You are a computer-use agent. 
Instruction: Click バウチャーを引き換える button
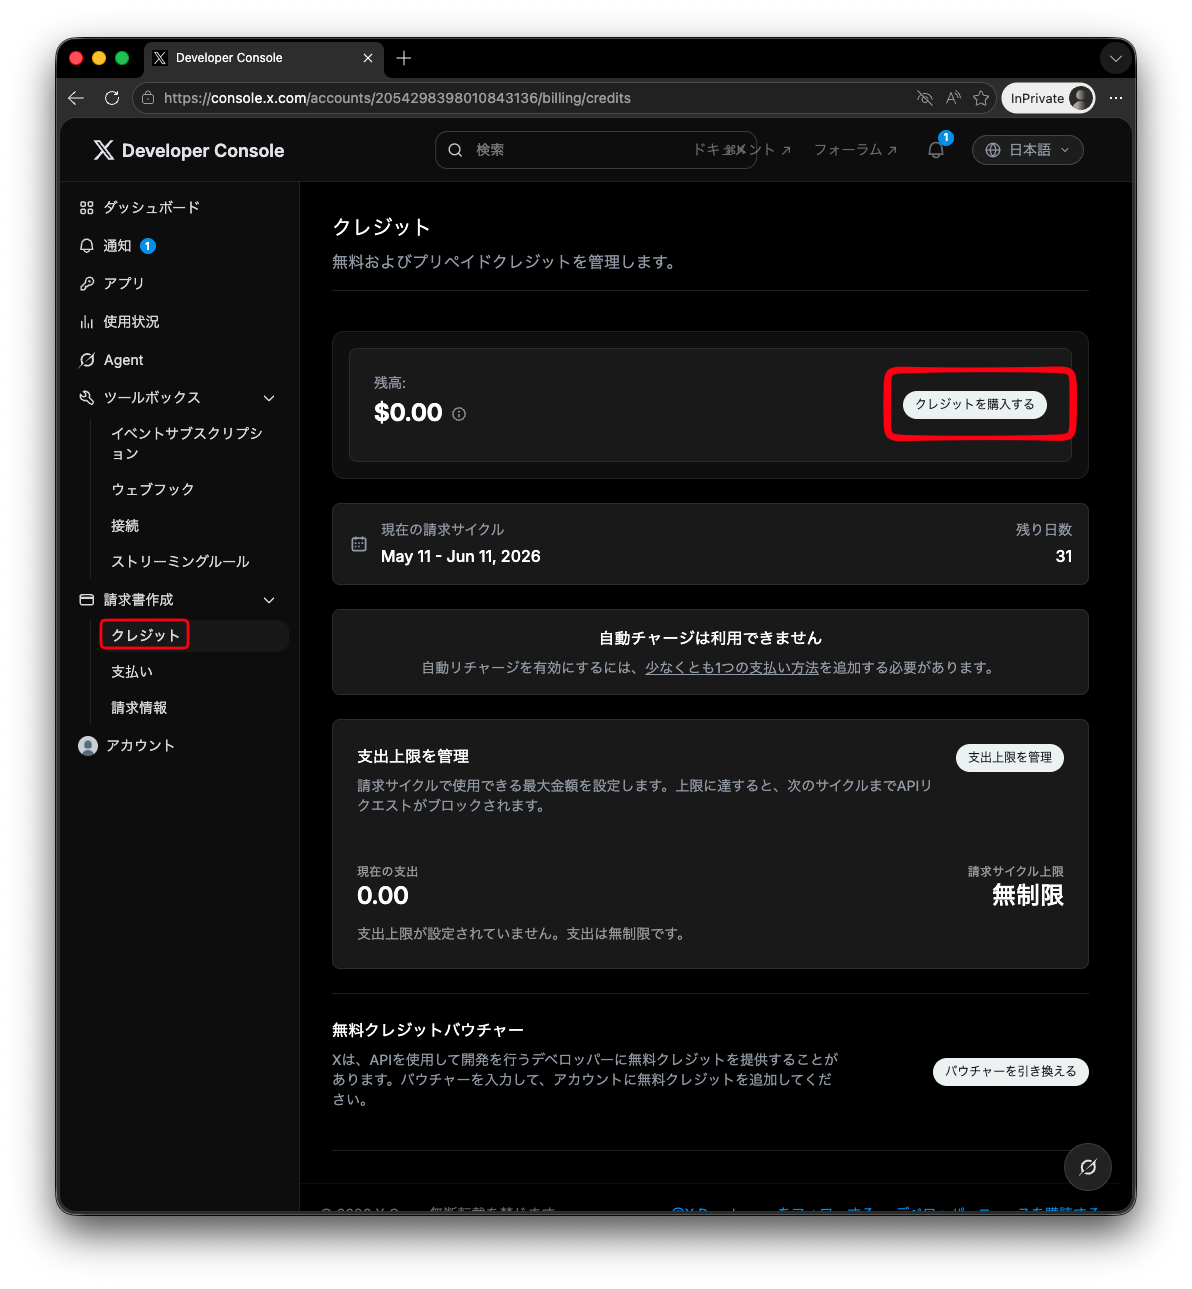pos(1011,1071)
